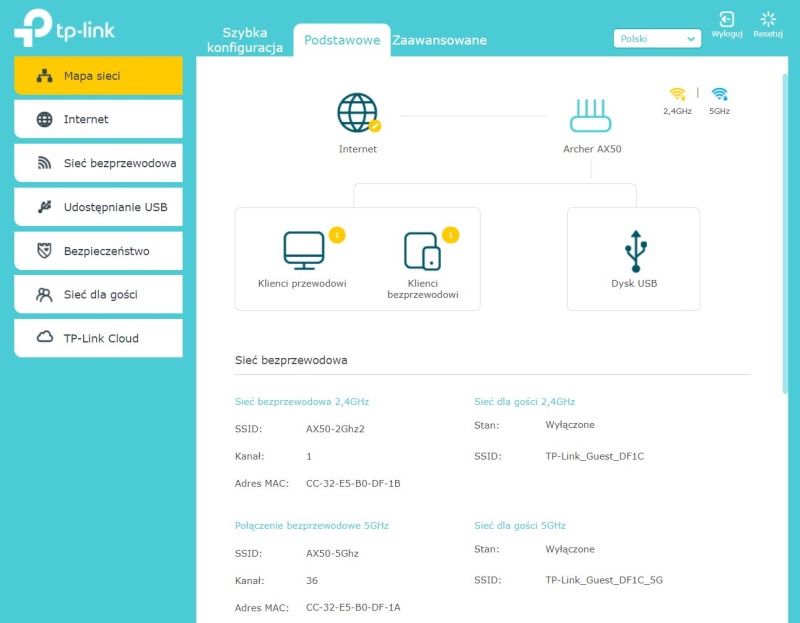
Task: Open the TP-Link Cloud sidebar item
Action: (98, 338)
